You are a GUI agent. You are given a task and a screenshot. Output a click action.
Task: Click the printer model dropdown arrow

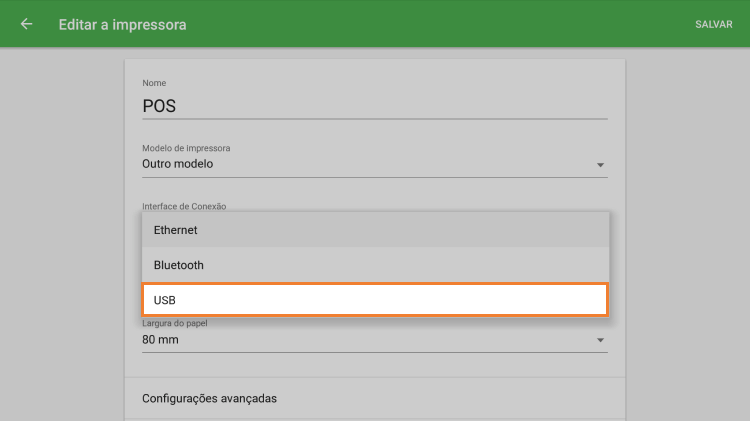click(x=600, y=165)
